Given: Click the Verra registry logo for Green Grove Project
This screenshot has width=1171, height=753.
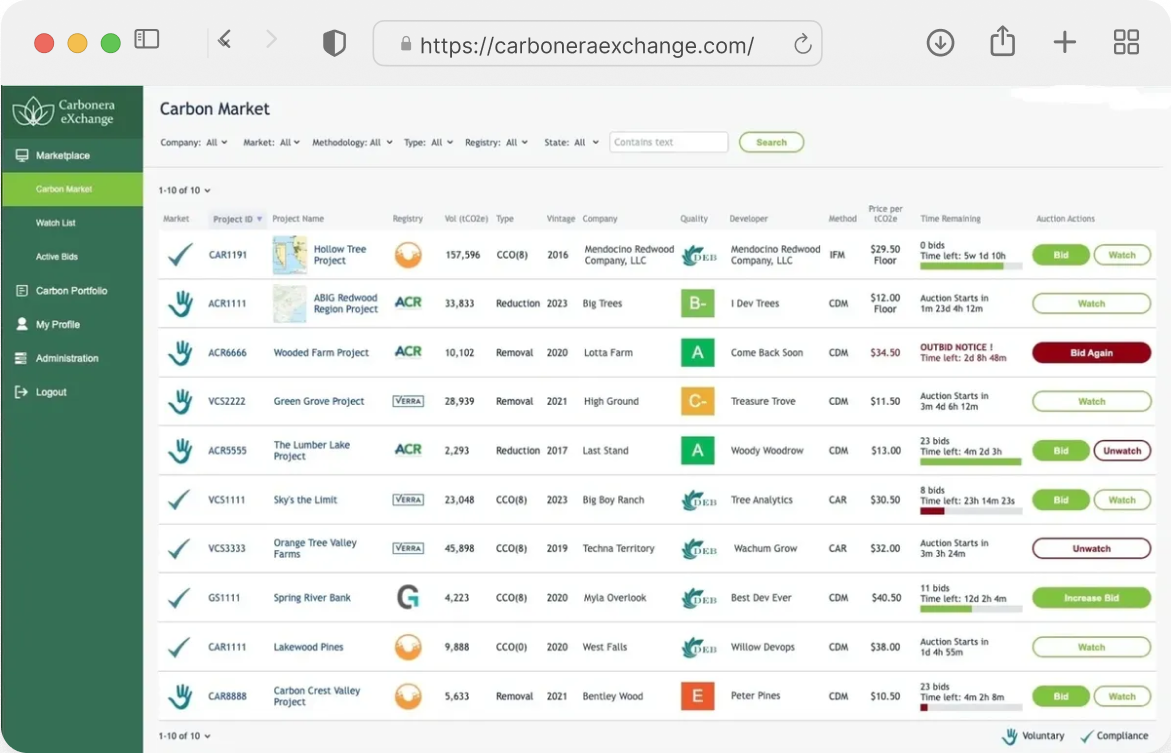Looking at the screenshot, I should 408,401.
